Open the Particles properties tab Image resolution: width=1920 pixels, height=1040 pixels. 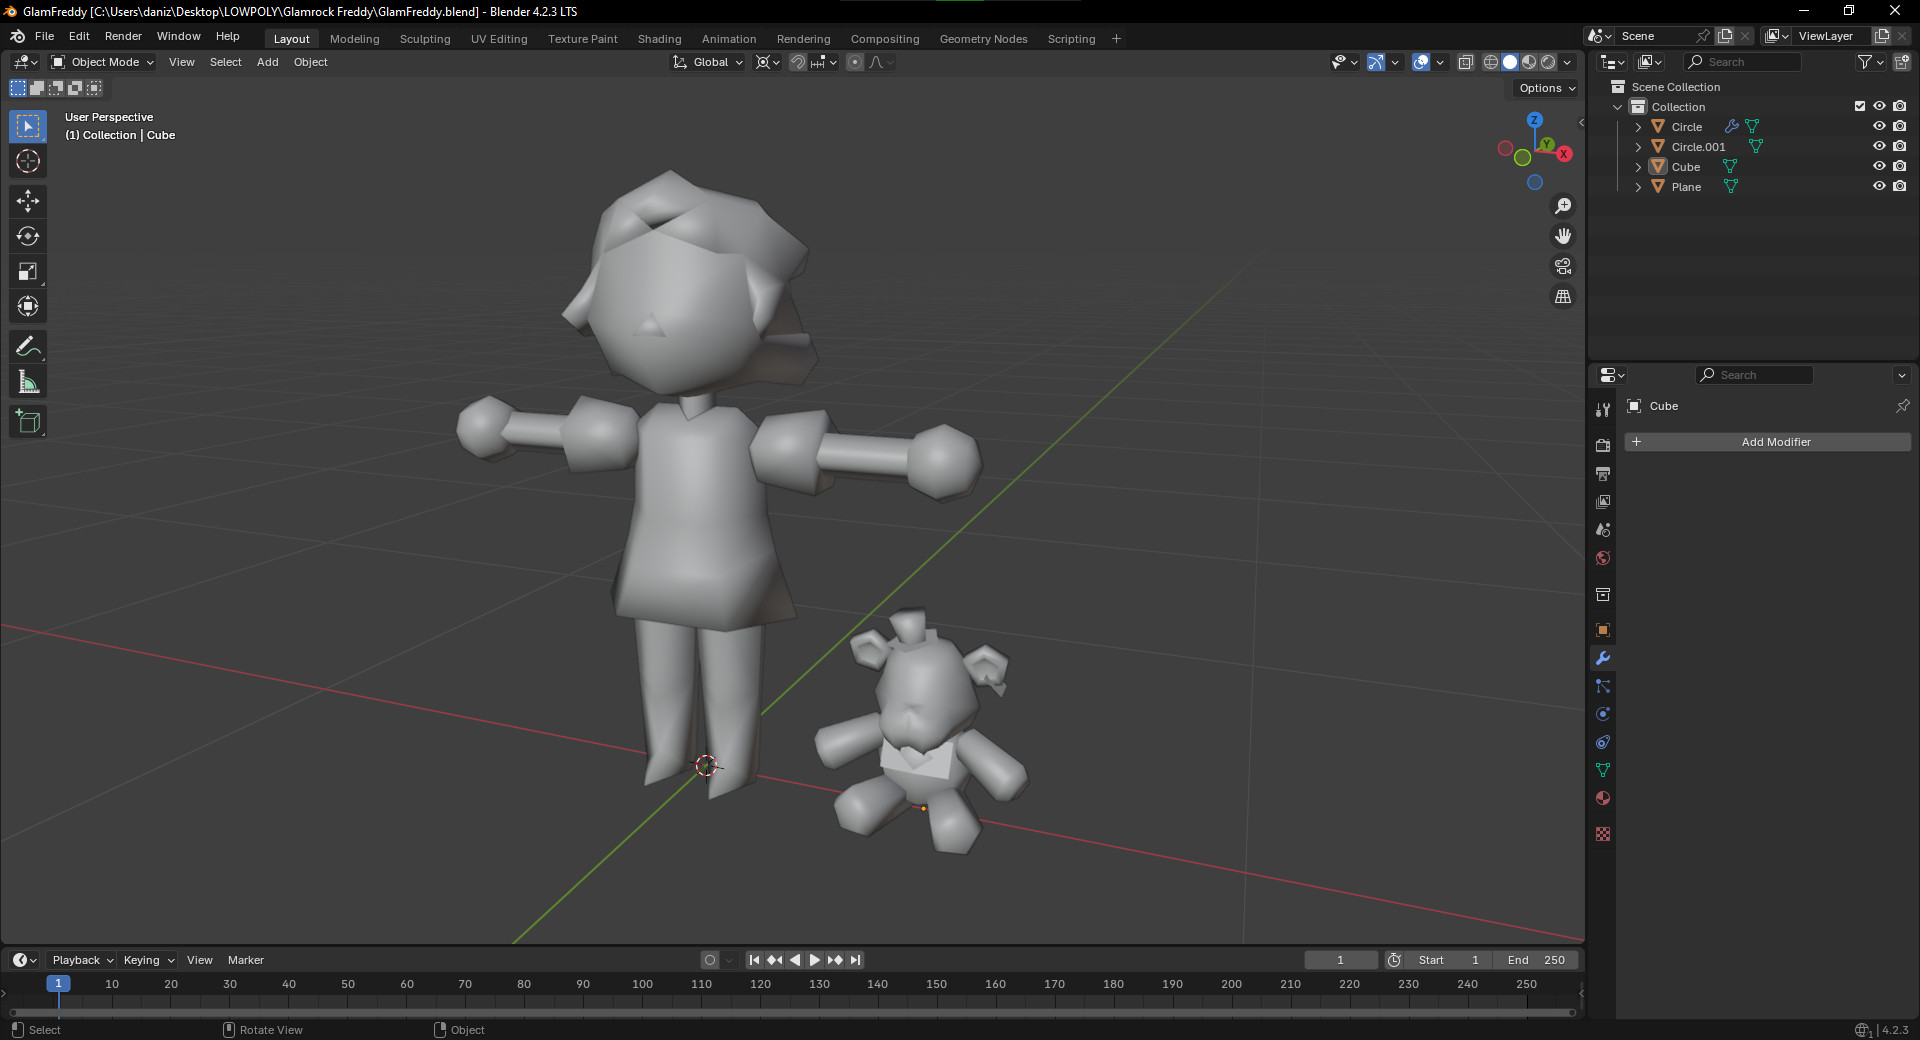[1603, 686]
